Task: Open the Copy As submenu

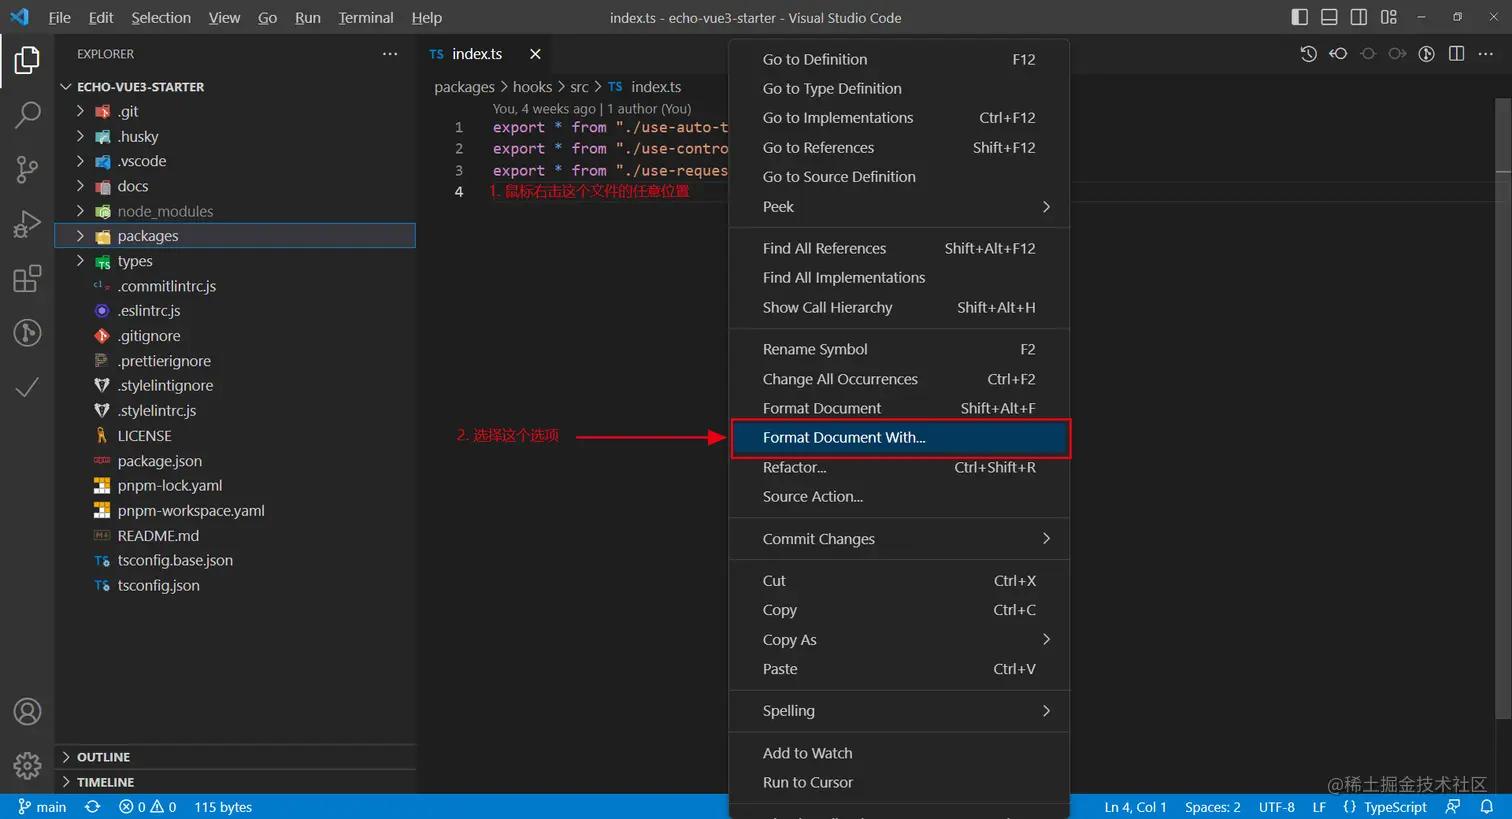Action: click(x=899, y=640)
